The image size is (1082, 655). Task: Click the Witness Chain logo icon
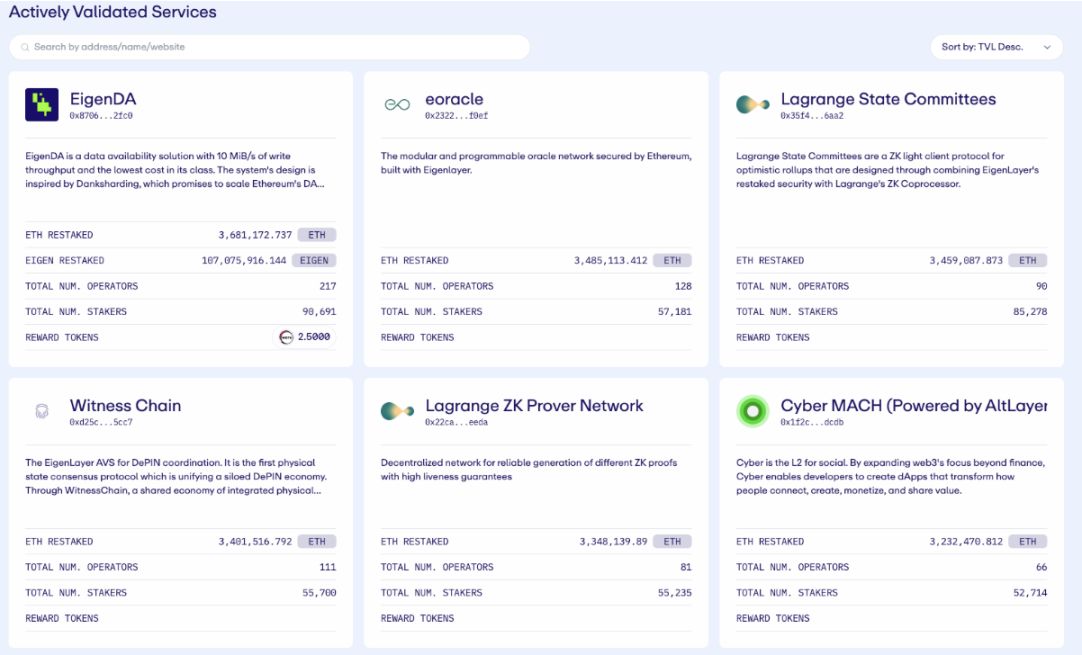coord(42,411)
